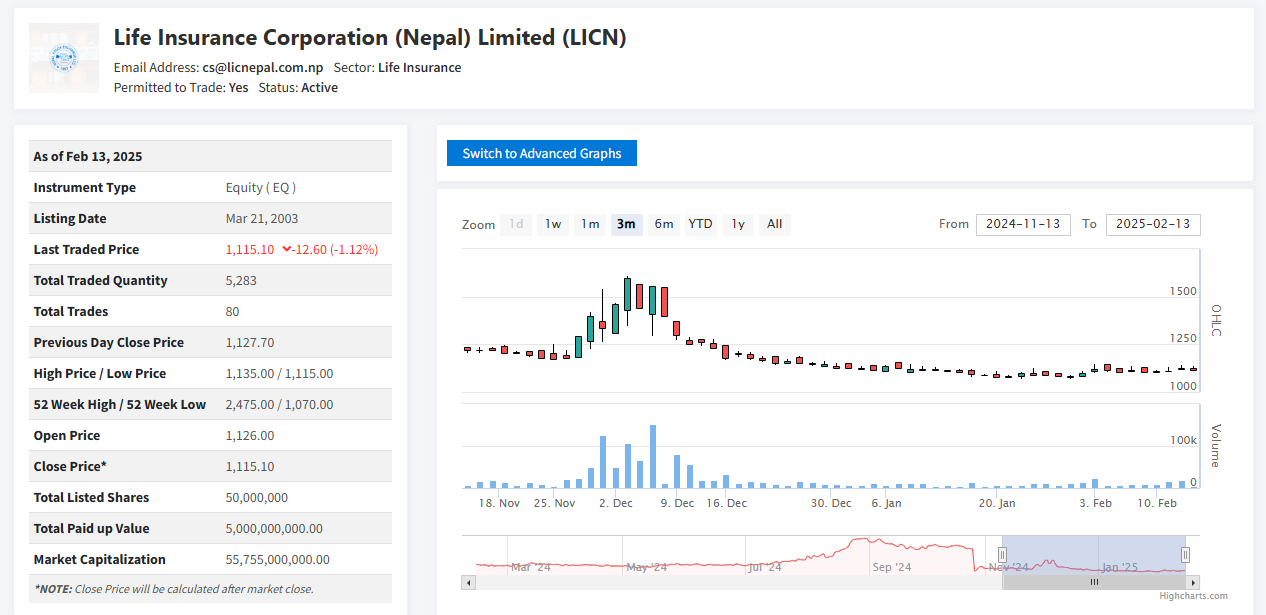Click the 'Market Capitalization' row label
Image resolution: width=1266 pixels, height=615 pixels.
pos(100,559)
